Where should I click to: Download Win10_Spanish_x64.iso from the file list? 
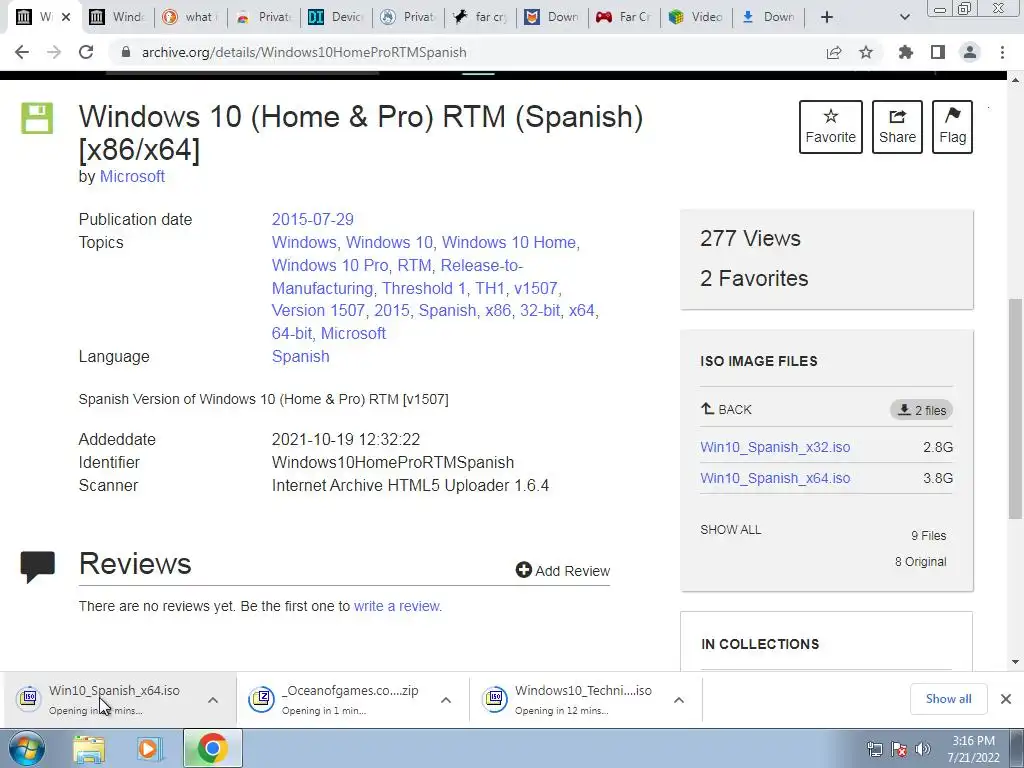tap(775, 478)
